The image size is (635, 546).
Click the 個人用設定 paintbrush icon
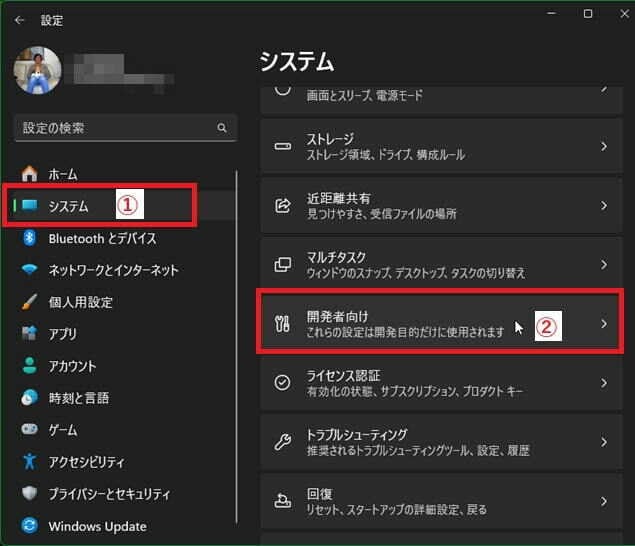tap(30, 302)
